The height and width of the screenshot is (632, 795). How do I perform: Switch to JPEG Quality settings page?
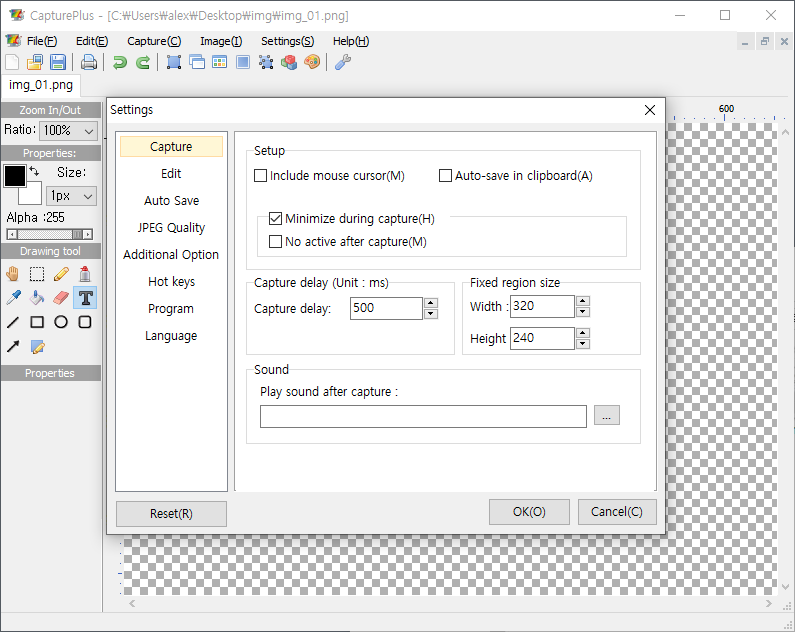click(x=171, y=228)
